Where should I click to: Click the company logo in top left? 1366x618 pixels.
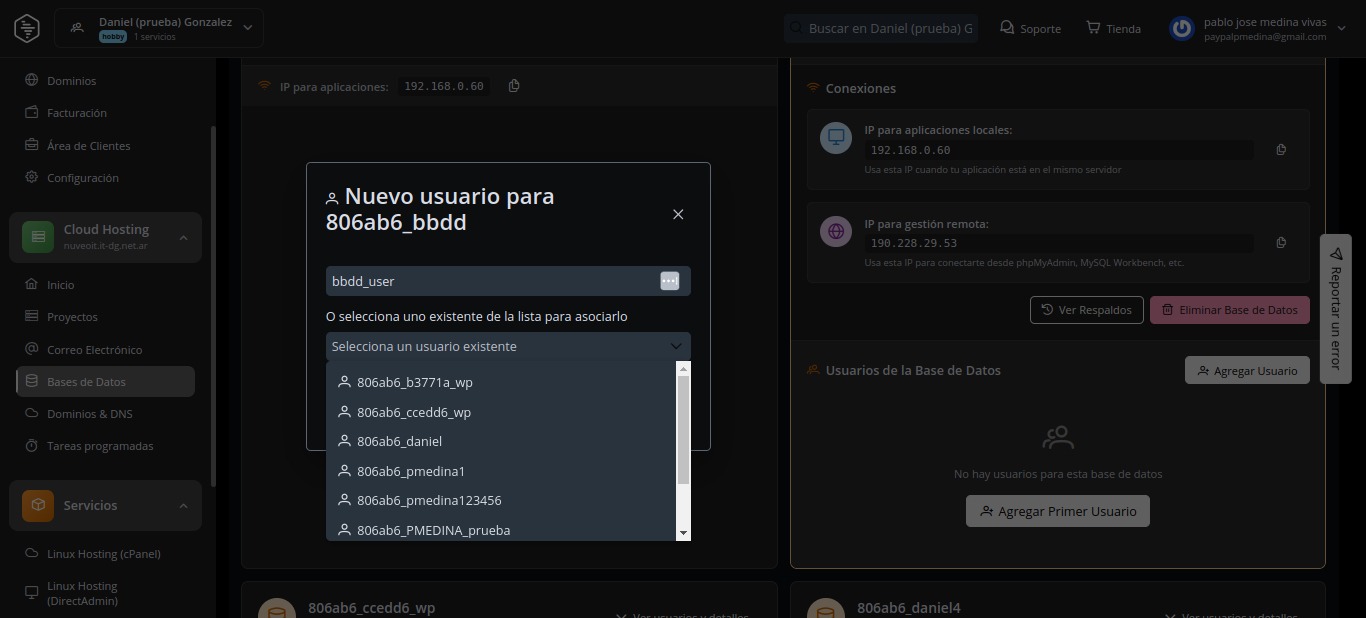(27, 28)
